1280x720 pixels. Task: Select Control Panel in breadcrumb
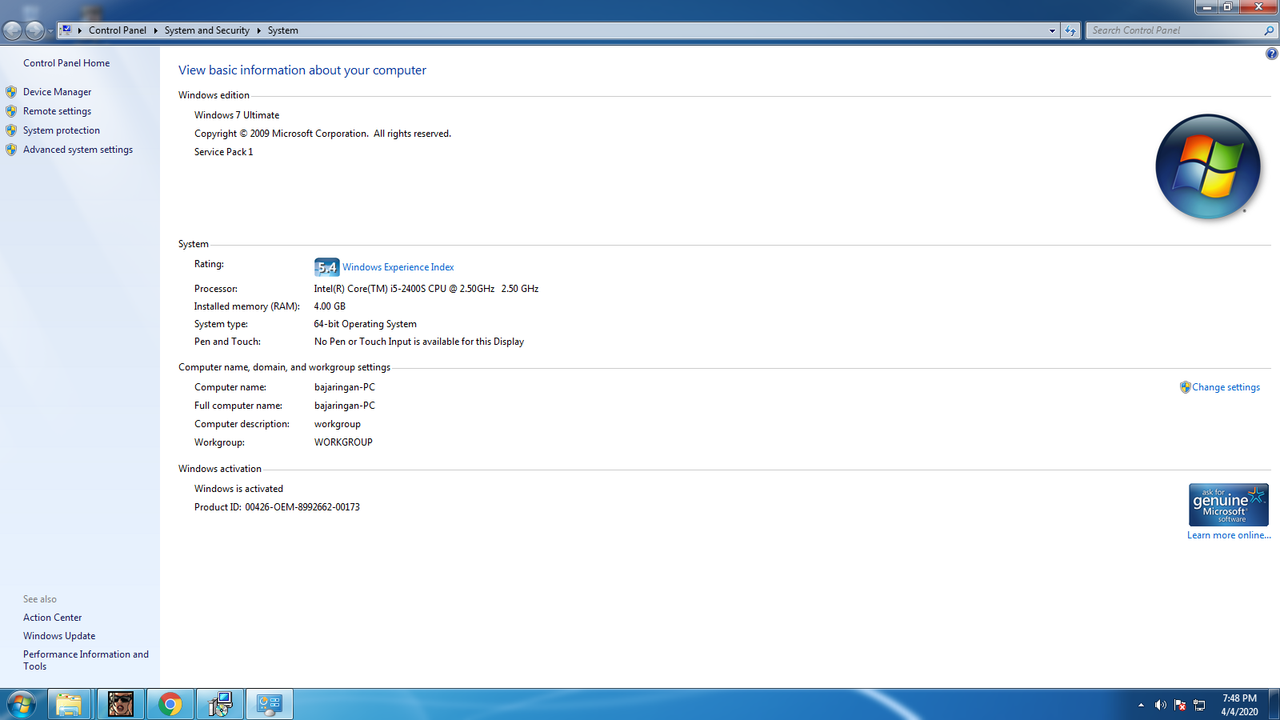tap(117, 30)
